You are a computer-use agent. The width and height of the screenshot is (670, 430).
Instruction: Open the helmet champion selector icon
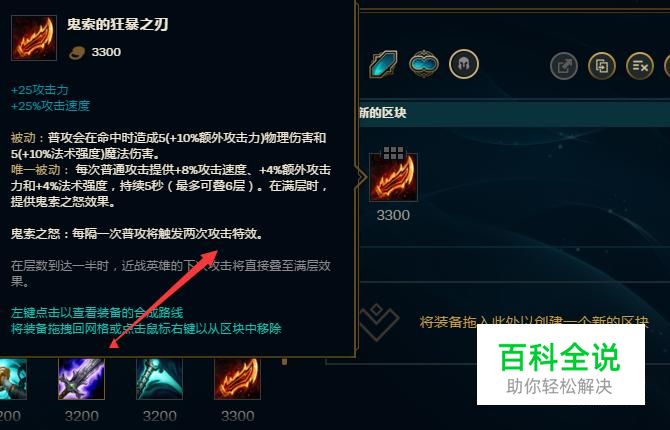coord(464,64)
